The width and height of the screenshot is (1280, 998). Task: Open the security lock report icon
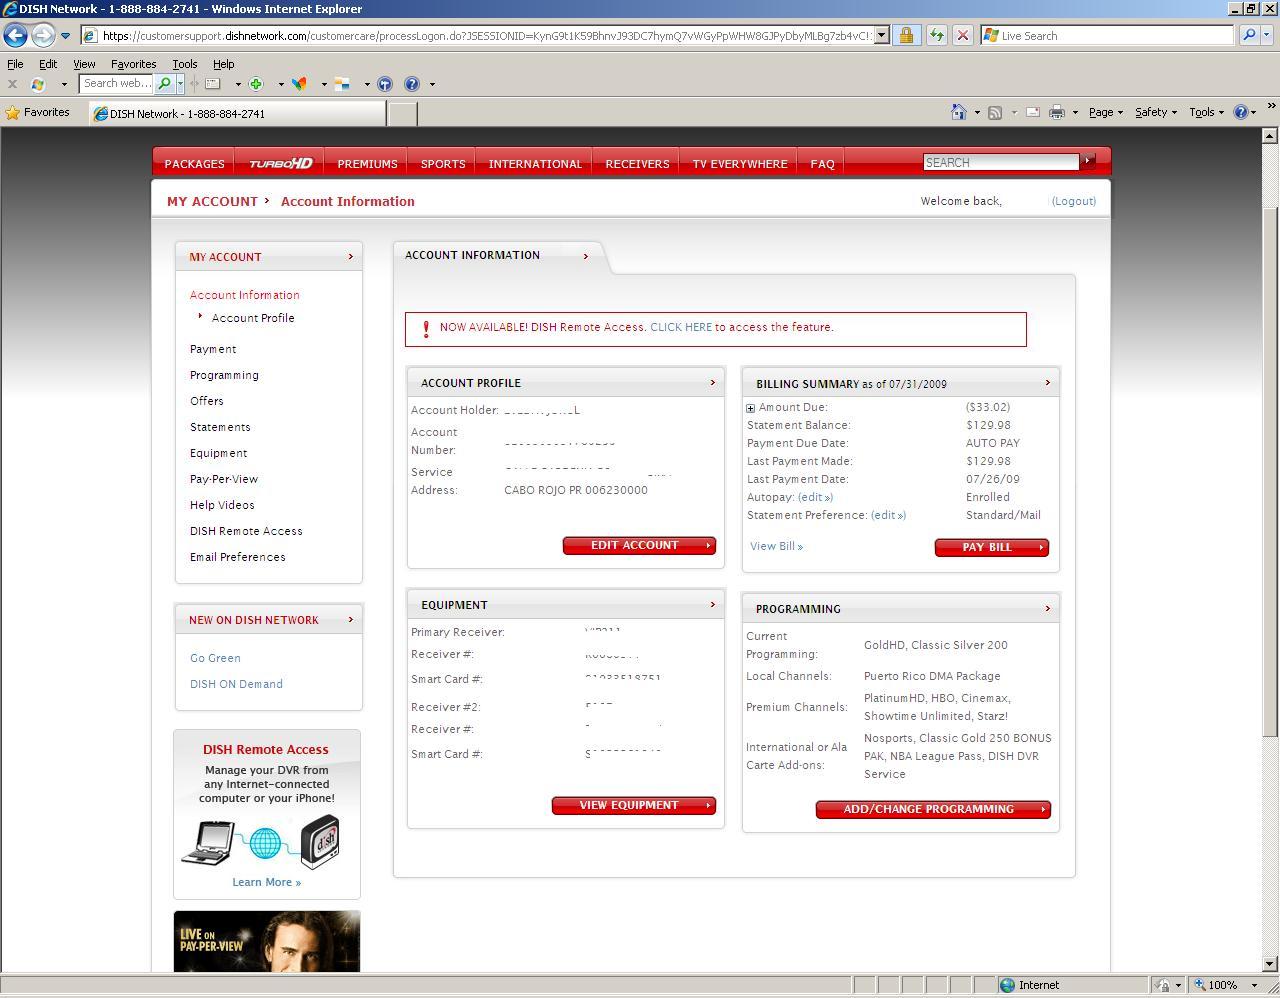(906, 35)
